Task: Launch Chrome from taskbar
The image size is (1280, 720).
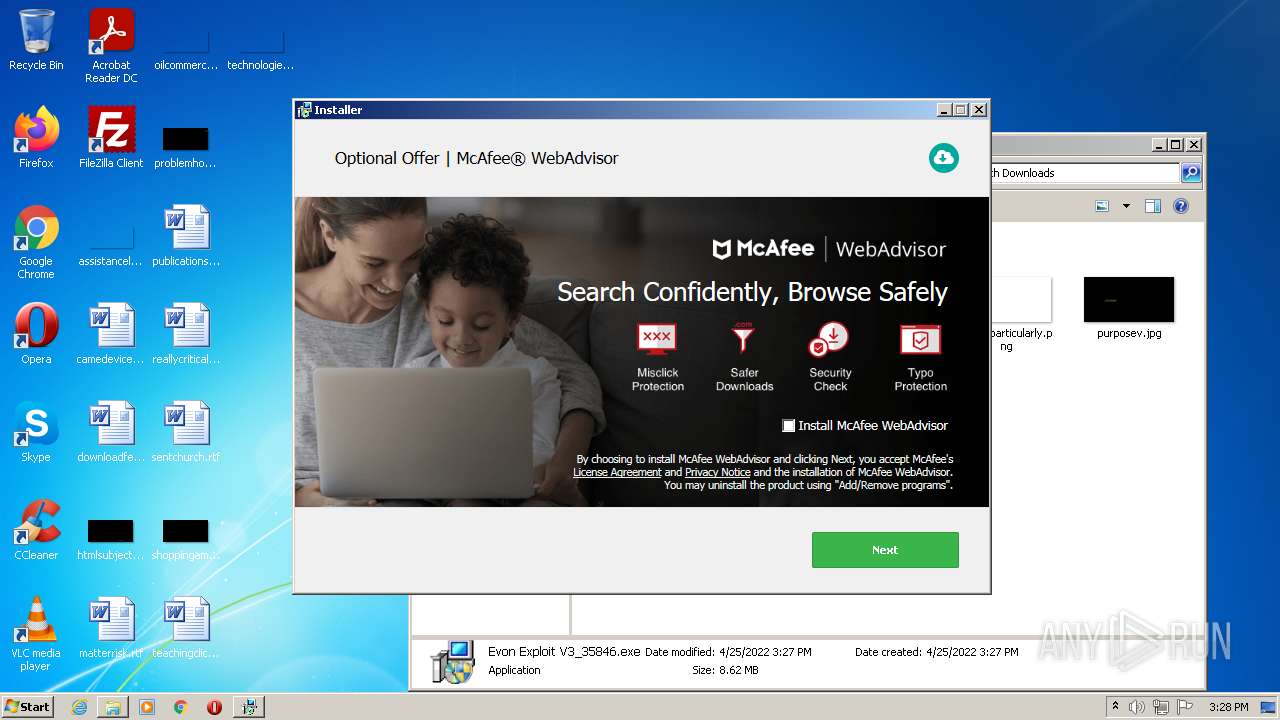Action: click(x=181, y=707)
